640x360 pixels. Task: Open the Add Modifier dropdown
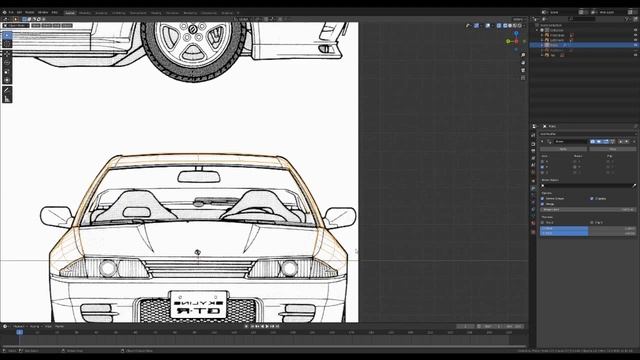coord(588,134)
